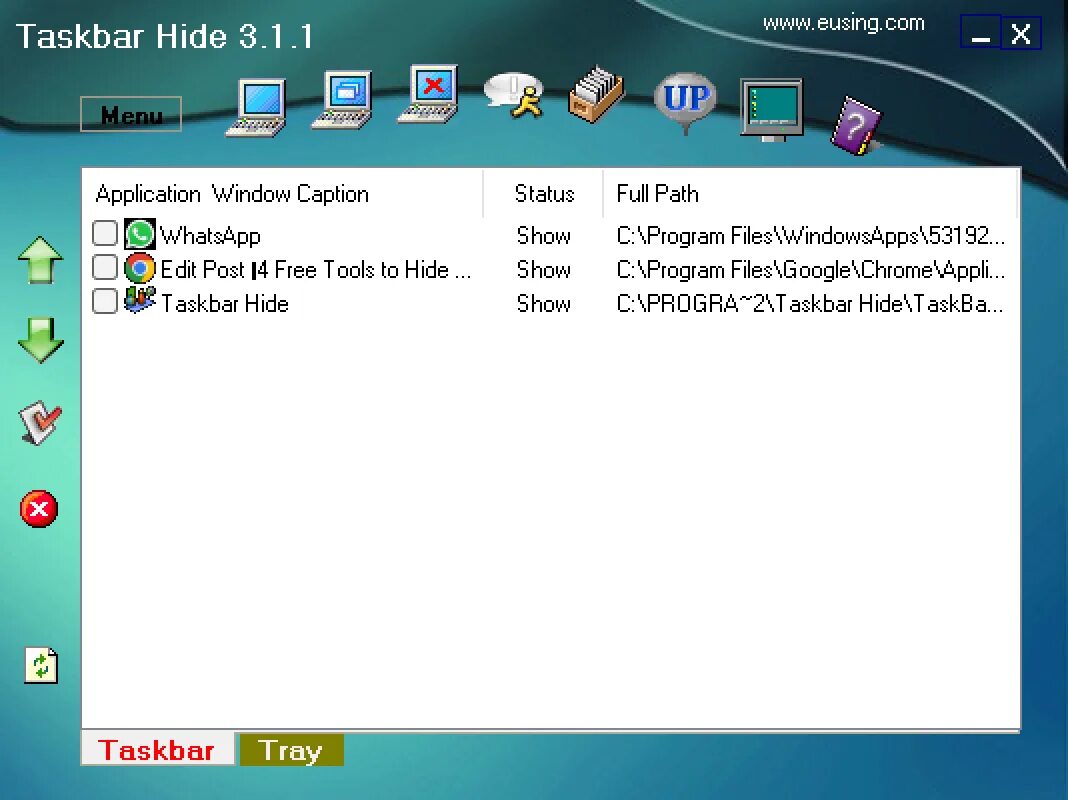Click the Google Chrome full path cell
1068x800 pixels.
pos(811,270)
